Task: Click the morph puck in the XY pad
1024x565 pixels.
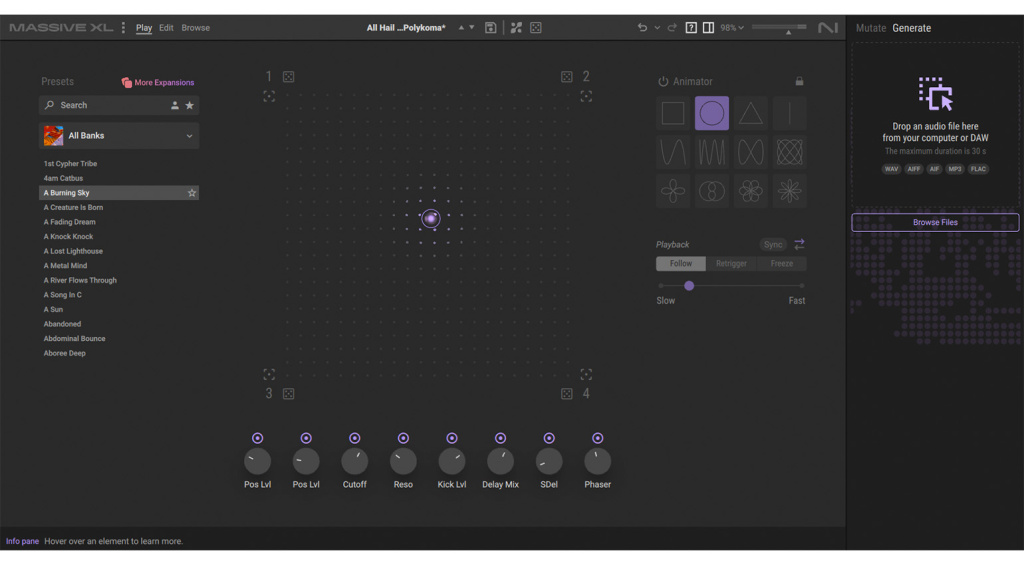Action: (x=430, y=218)
